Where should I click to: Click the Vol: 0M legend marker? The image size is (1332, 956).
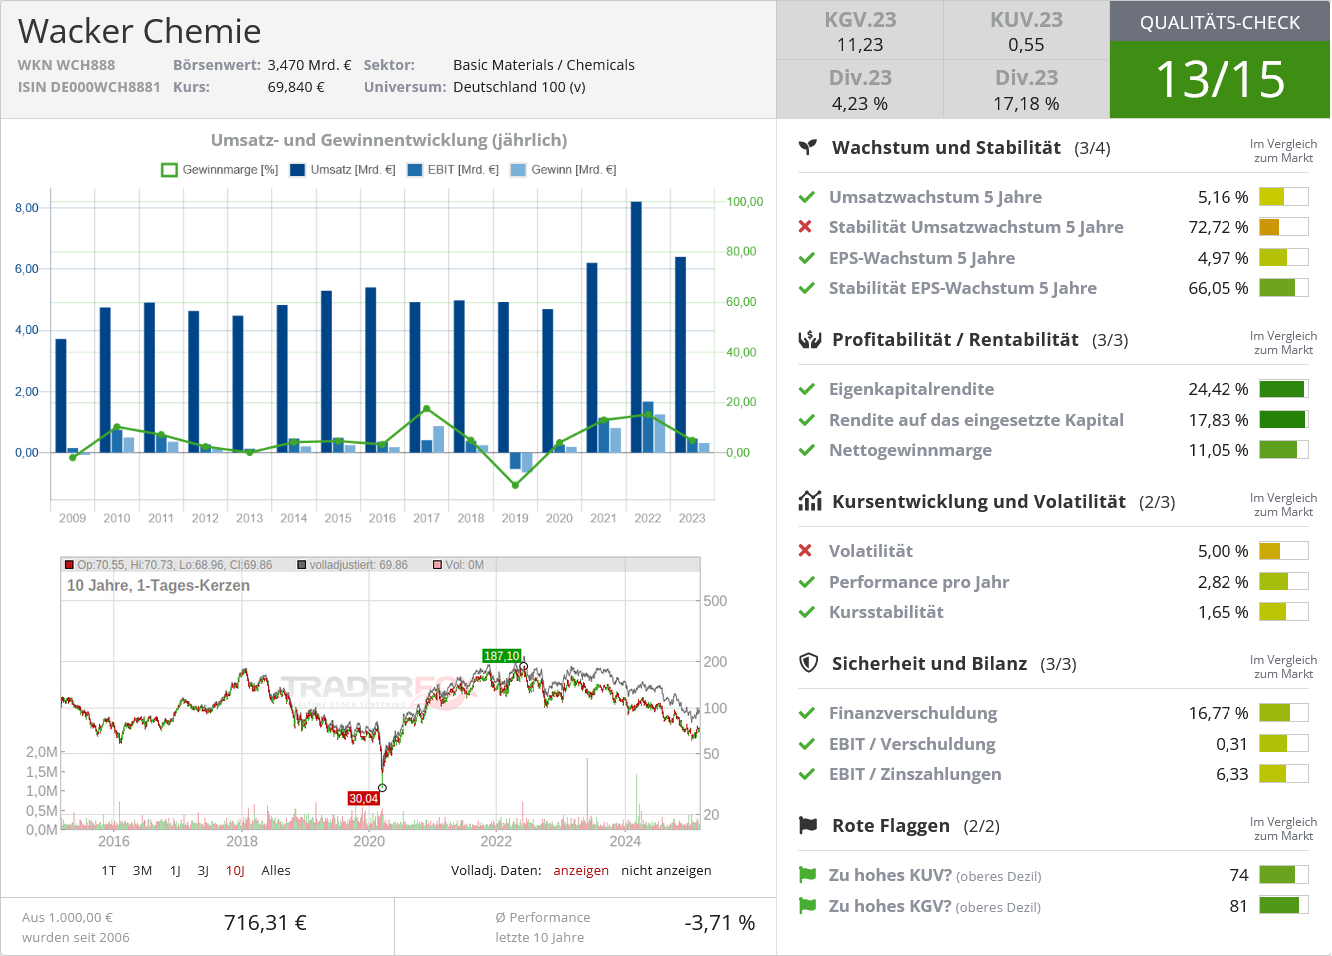coord(437,565)
